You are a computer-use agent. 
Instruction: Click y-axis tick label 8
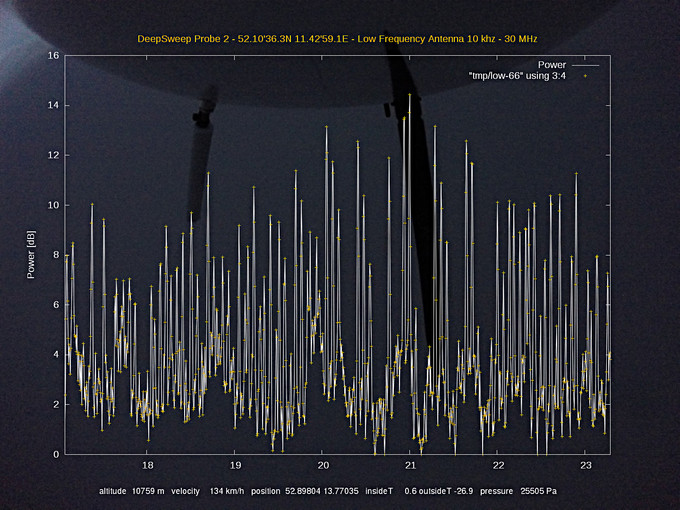pyautogui.click(x=56, y=255)
